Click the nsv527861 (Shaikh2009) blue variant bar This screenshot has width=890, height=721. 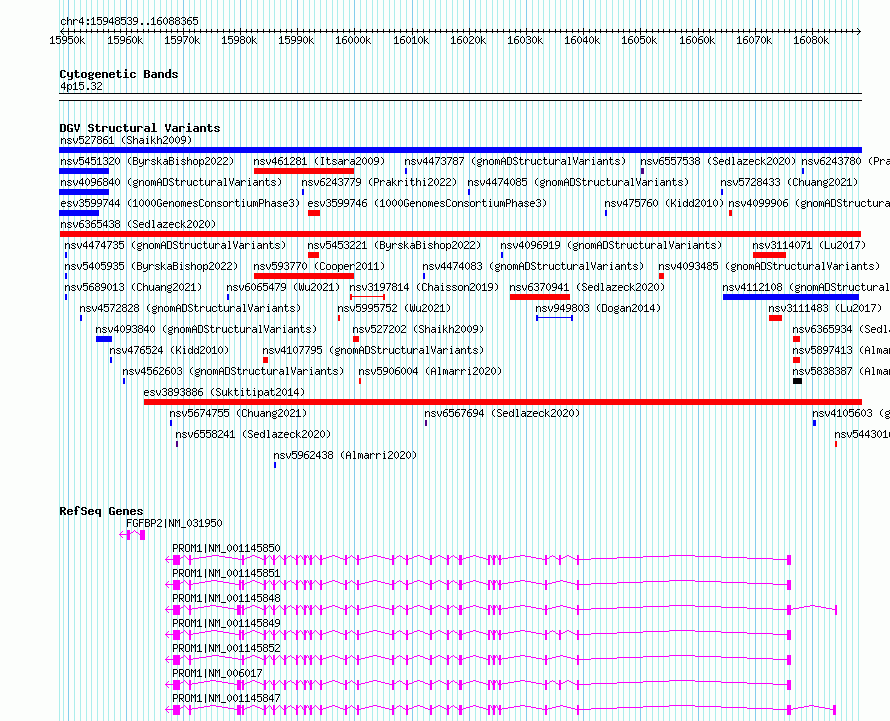click(x=460, y=150)
